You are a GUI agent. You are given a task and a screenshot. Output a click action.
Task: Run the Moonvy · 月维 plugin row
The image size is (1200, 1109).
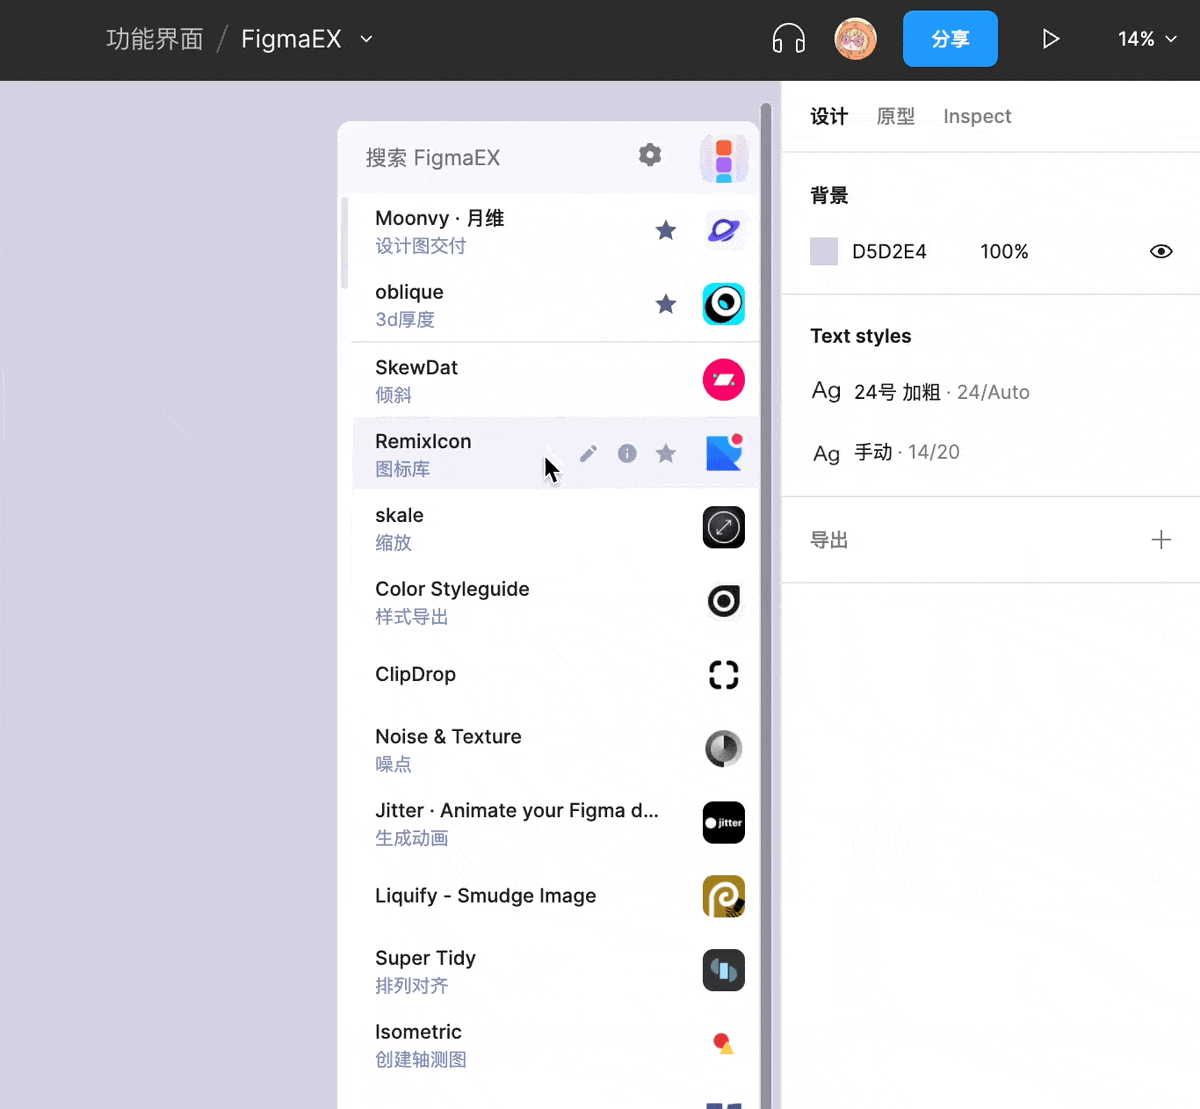pos(555,231)
